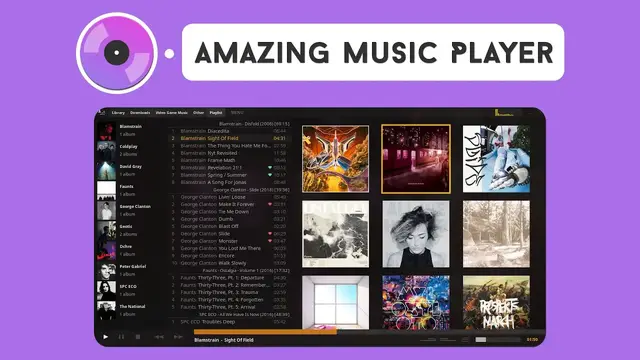
Task: Open the Video Game Music tab
Action: pos(171,113)
